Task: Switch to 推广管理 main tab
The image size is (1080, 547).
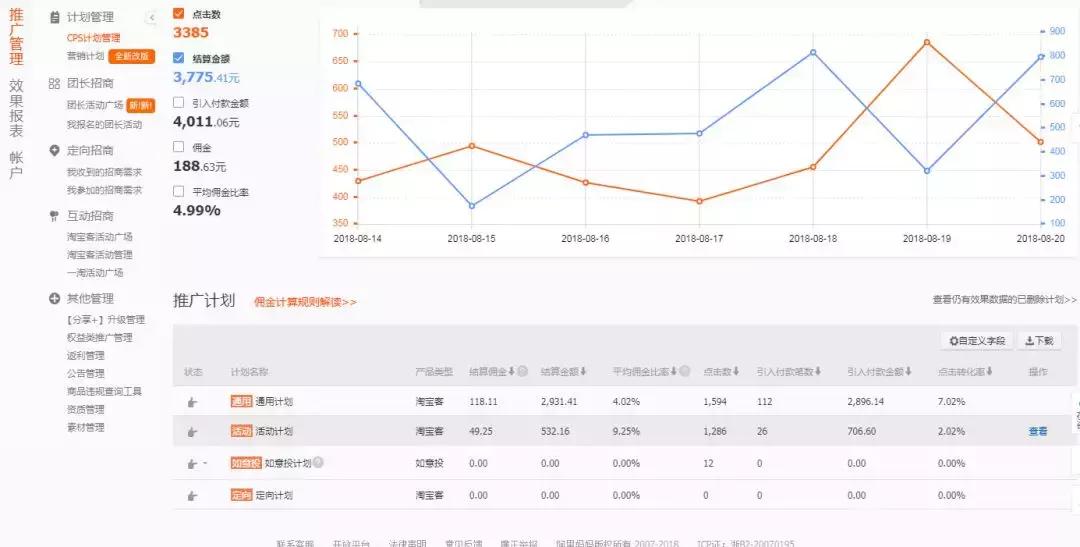Action: 16,37
